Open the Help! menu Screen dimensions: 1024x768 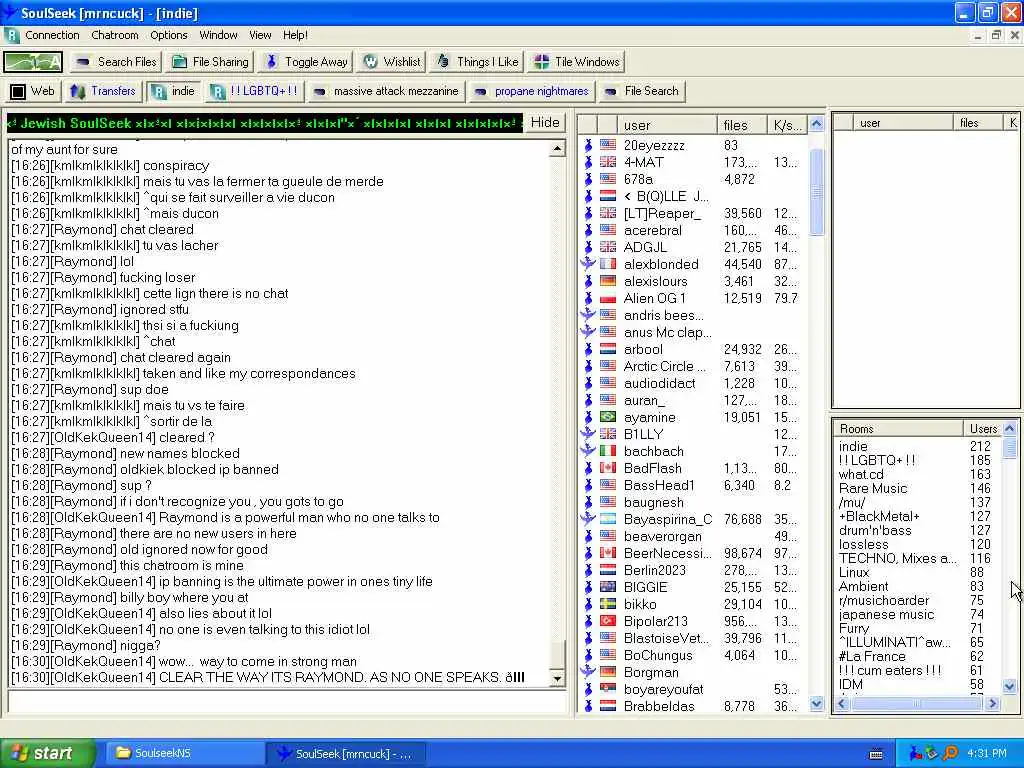pyautogui.click(x=295, y=35)
